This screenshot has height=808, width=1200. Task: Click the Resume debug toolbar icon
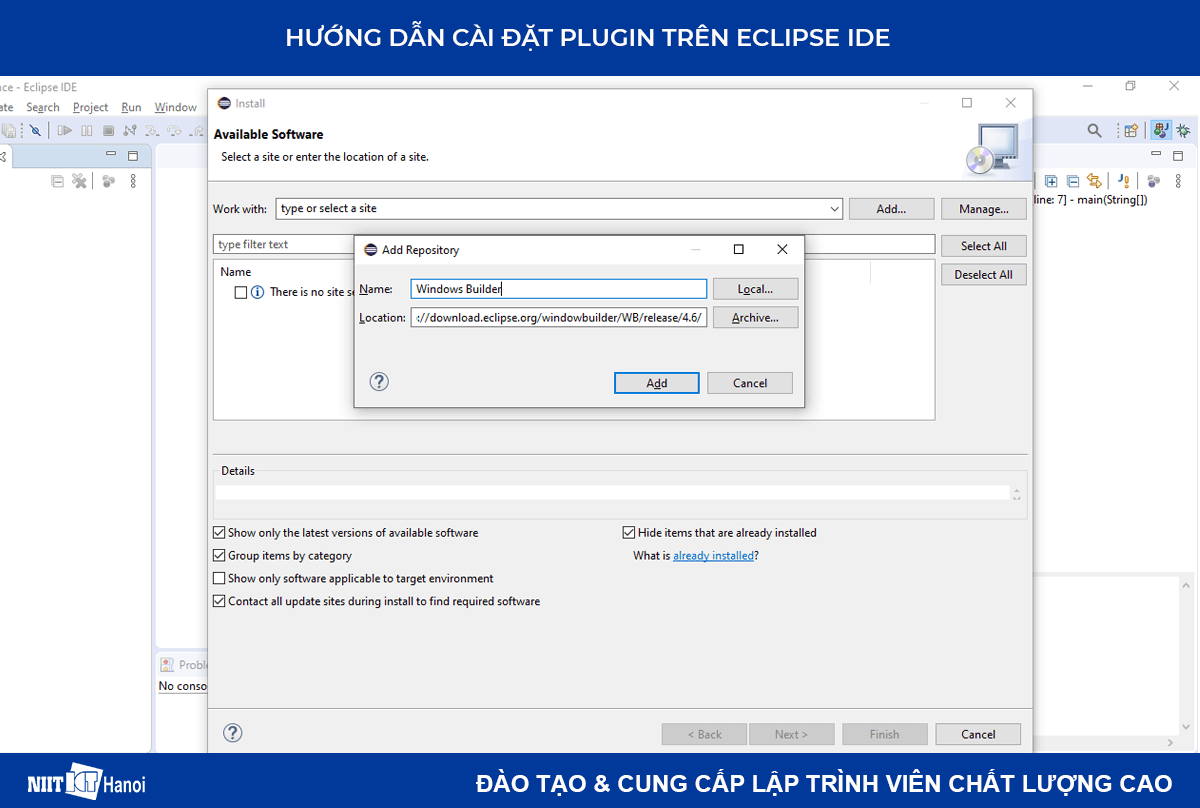click(x=64, y=130)
